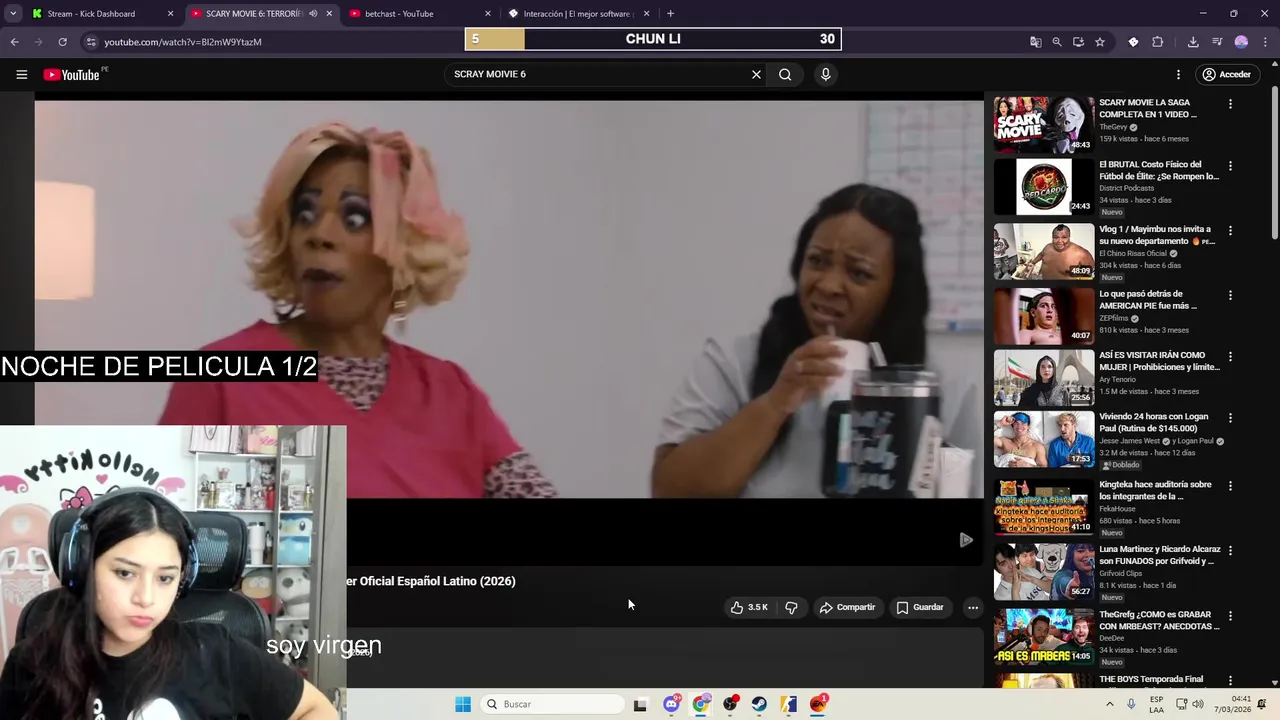This screenshot has width=1280, height=720.
Task: Like the video with thumbs-up 3.5 K
Action: click(749, 607)
